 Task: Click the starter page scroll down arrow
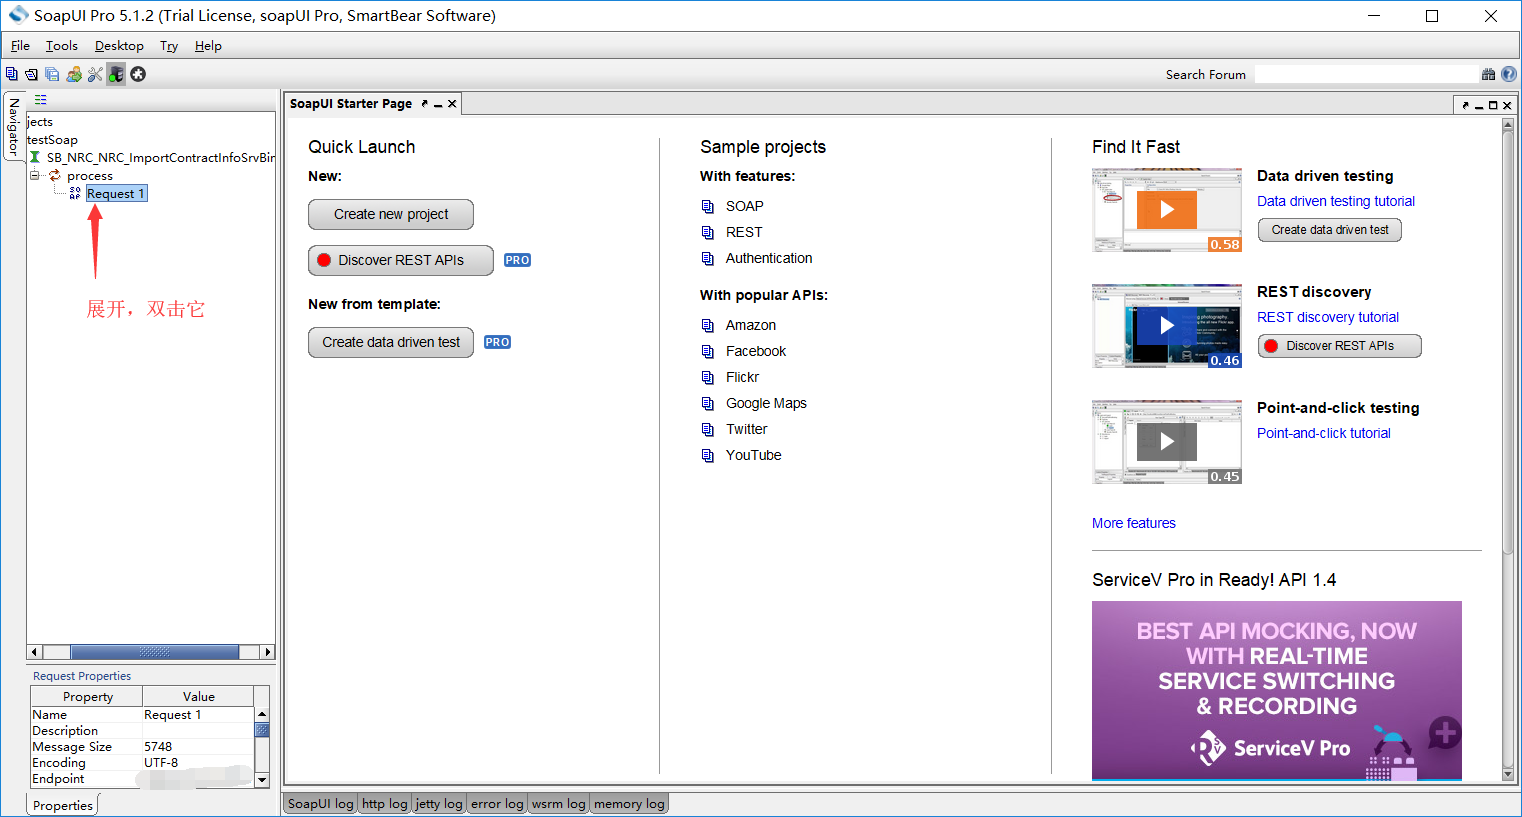tap(1508, 775)
